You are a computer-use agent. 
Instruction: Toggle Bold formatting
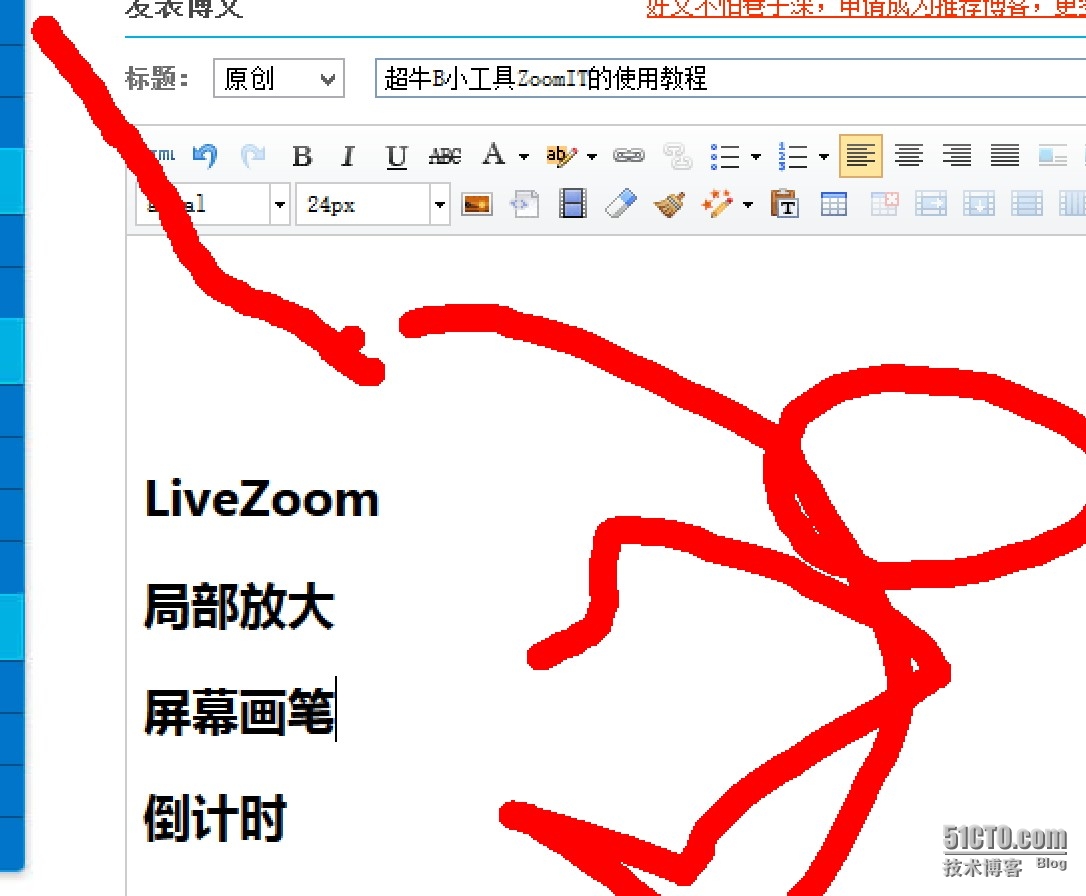(x=302, y=156)
